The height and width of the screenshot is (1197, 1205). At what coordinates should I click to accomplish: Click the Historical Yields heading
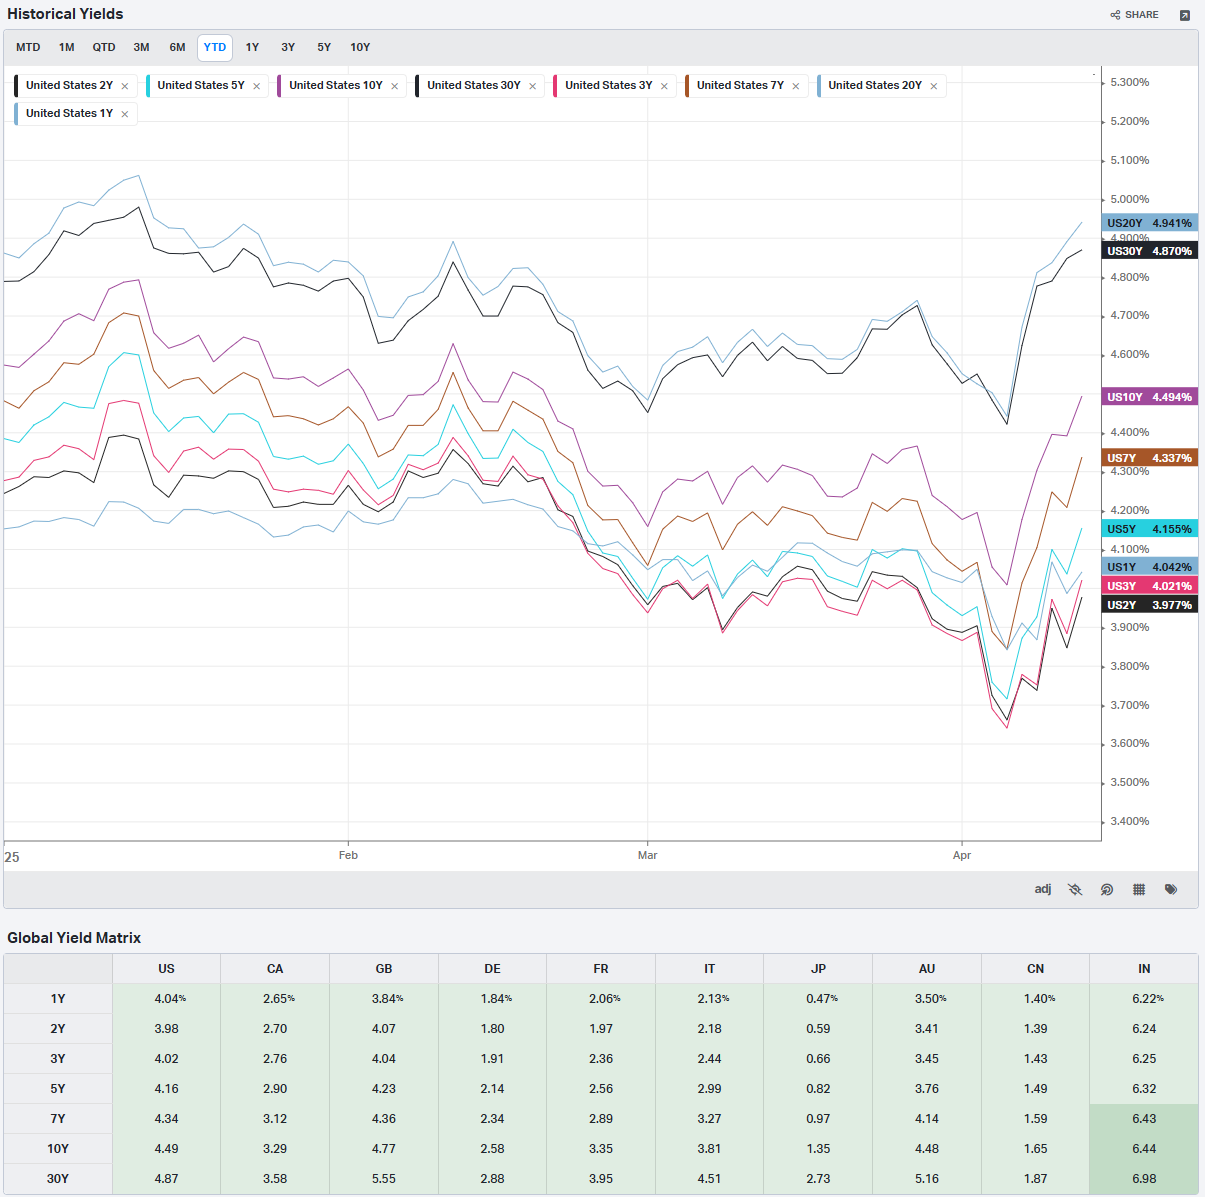pyautogui.click(x=65, y=14)
